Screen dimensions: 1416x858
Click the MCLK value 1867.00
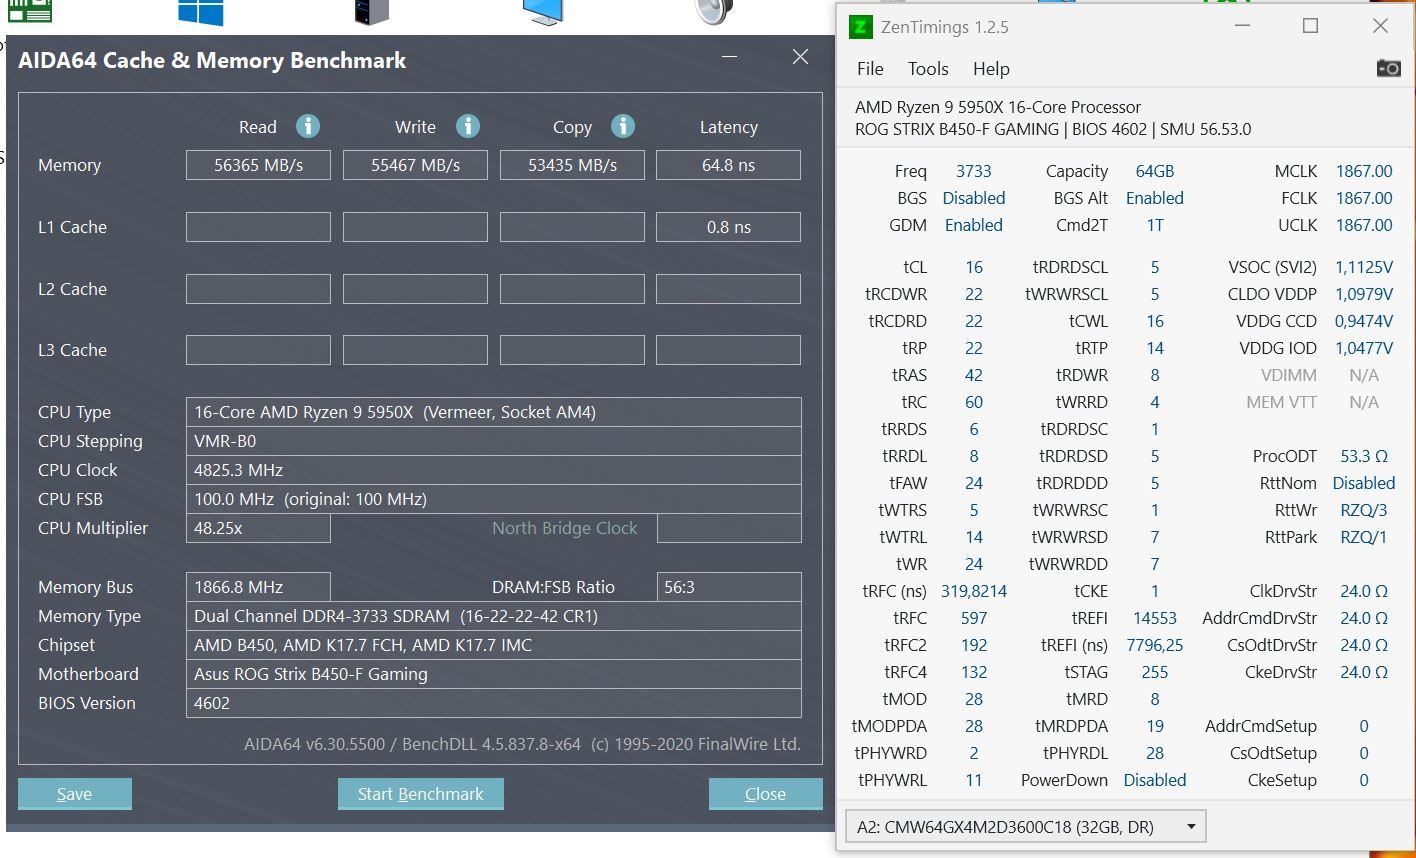point(1364,171)
